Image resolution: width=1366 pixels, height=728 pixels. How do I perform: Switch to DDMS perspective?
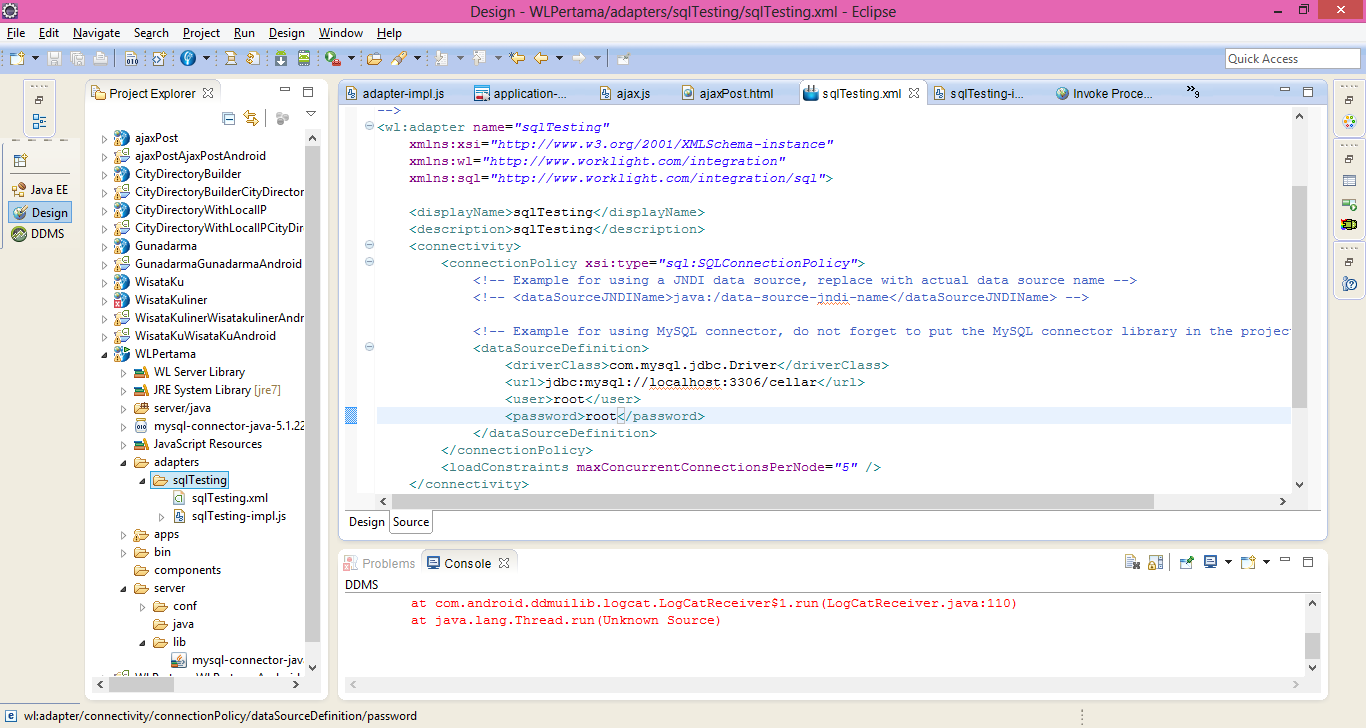[38, 234]
